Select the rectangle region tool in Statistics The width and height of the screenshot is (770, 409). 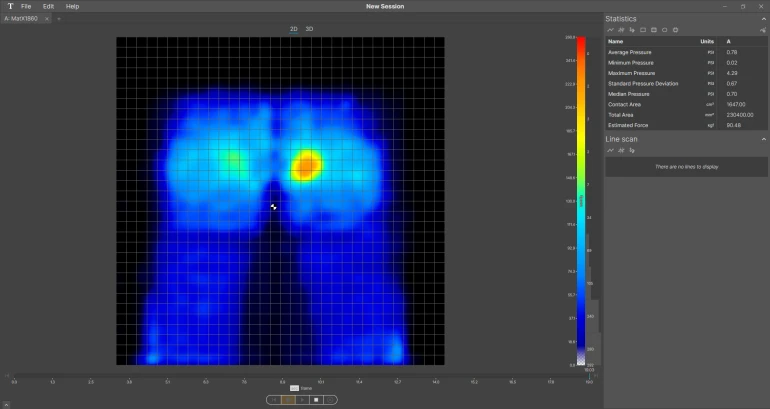643,30
